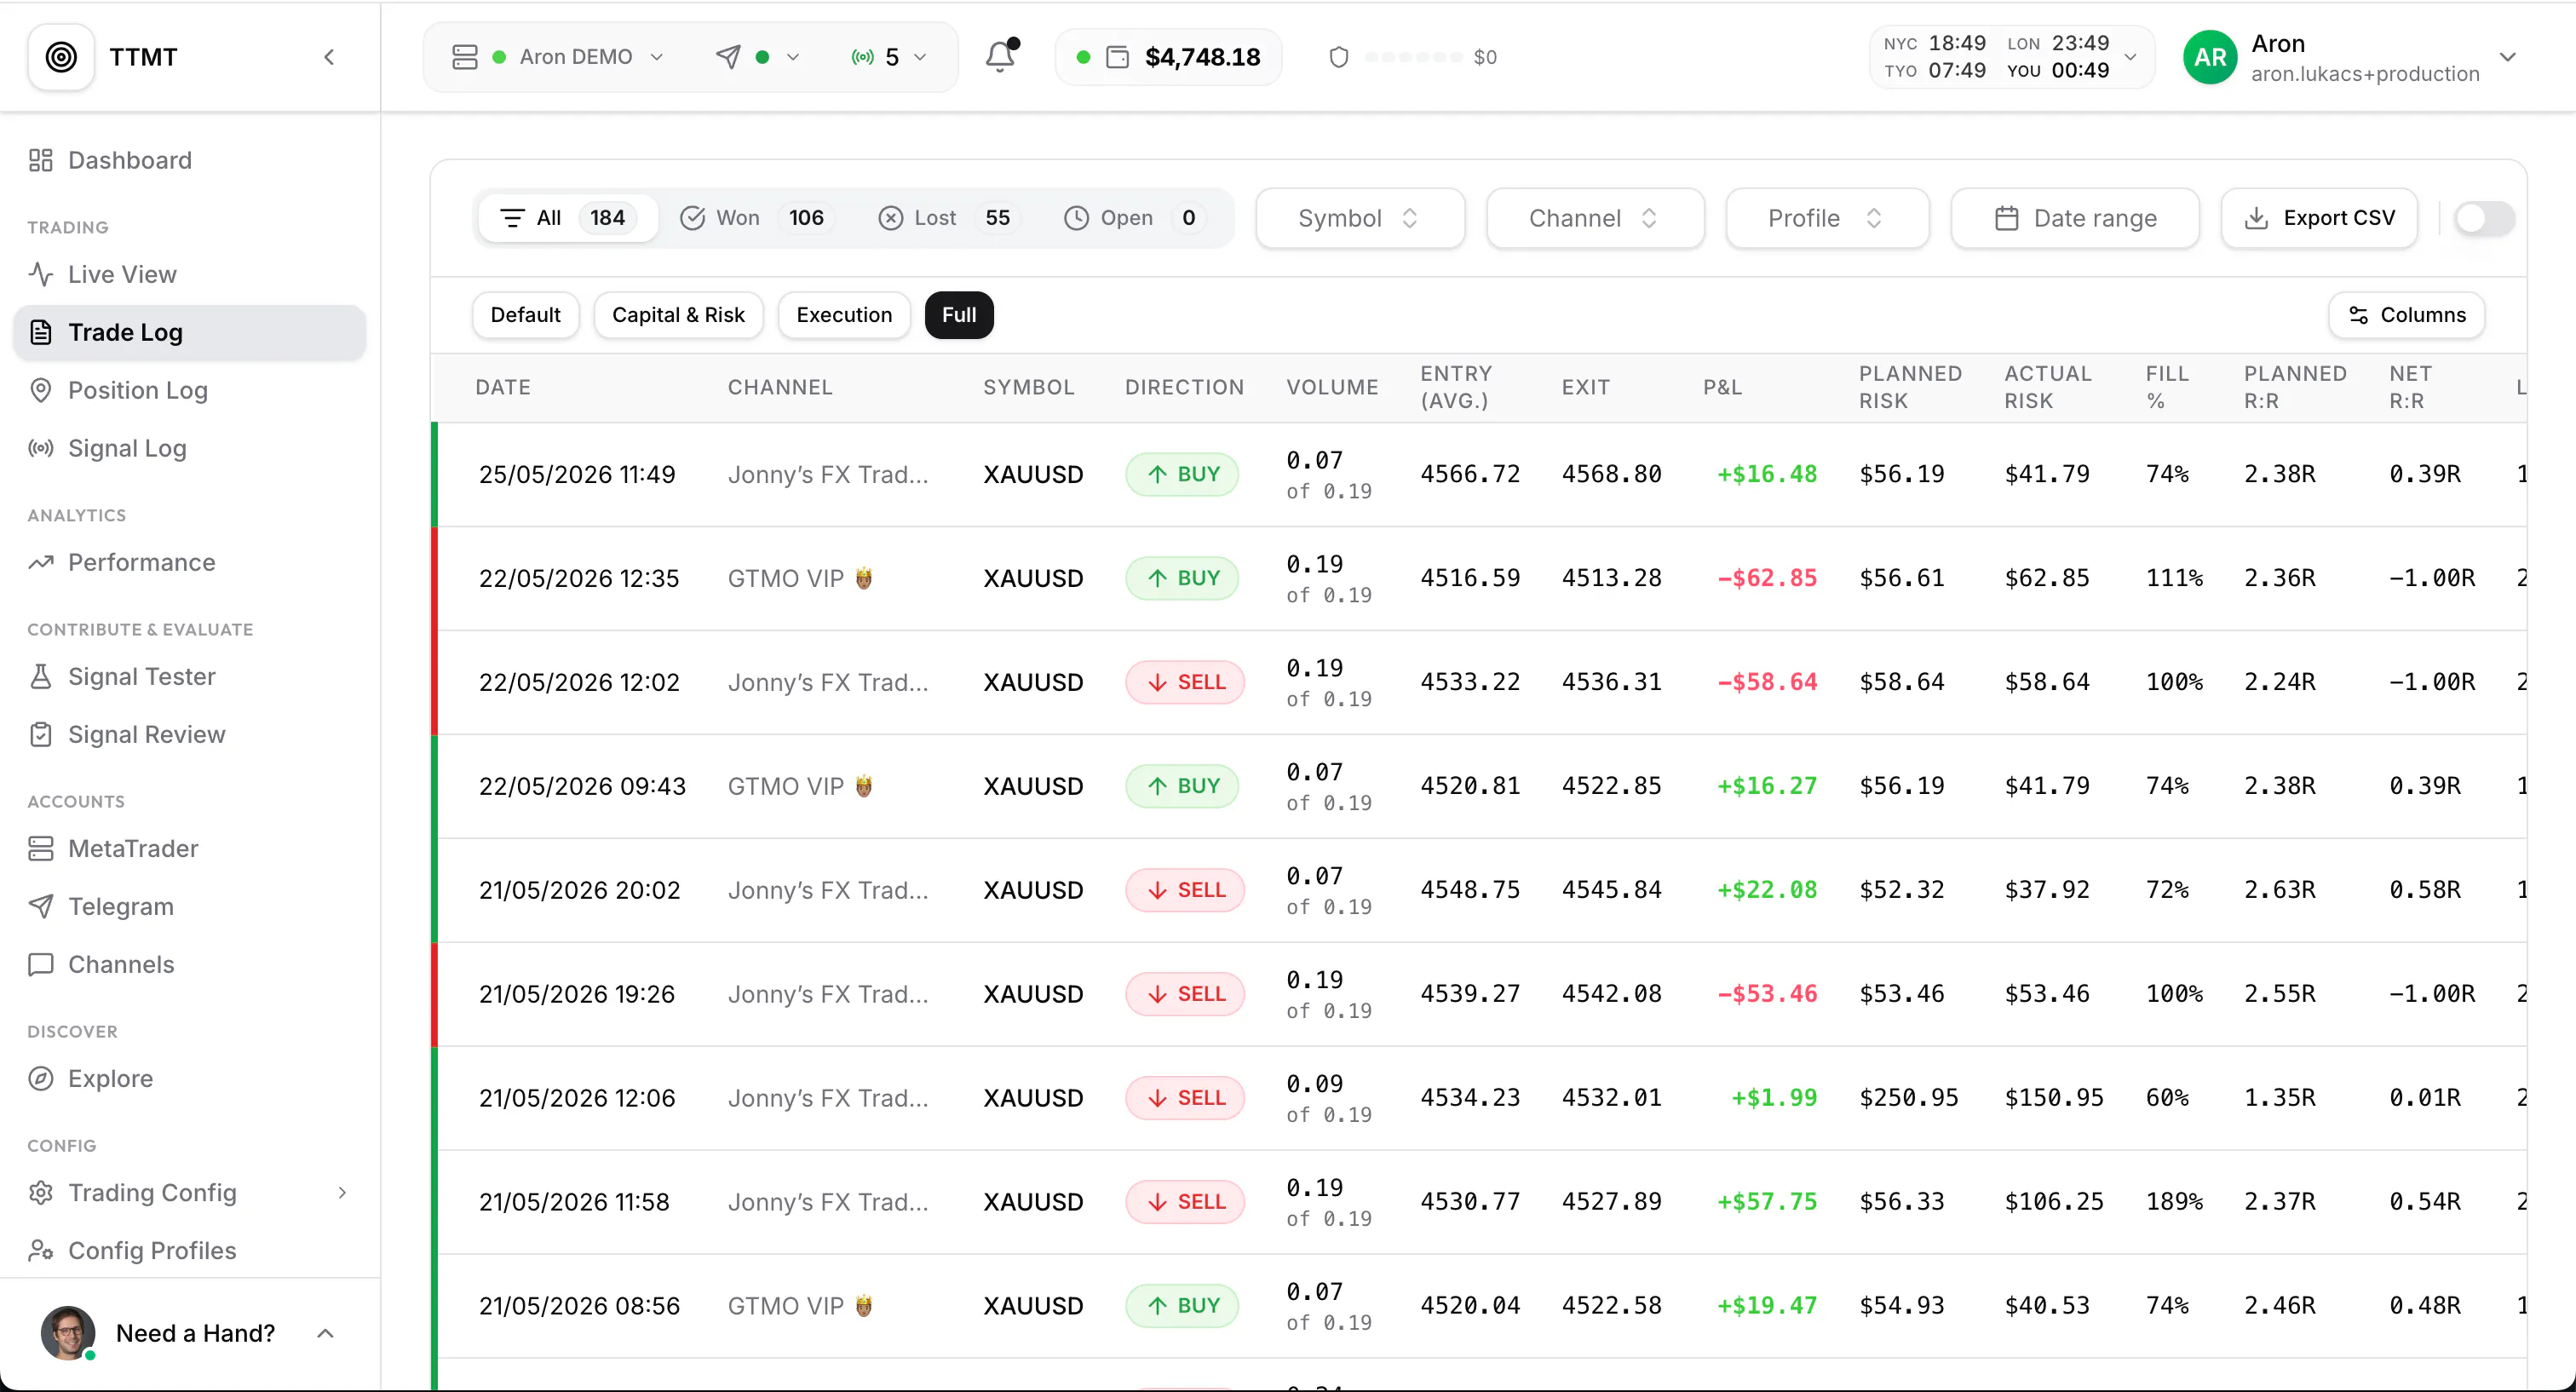Click the TTMT target logo icon
The height and width of the screenshot is (1392, 2576).
coord(61,57)
